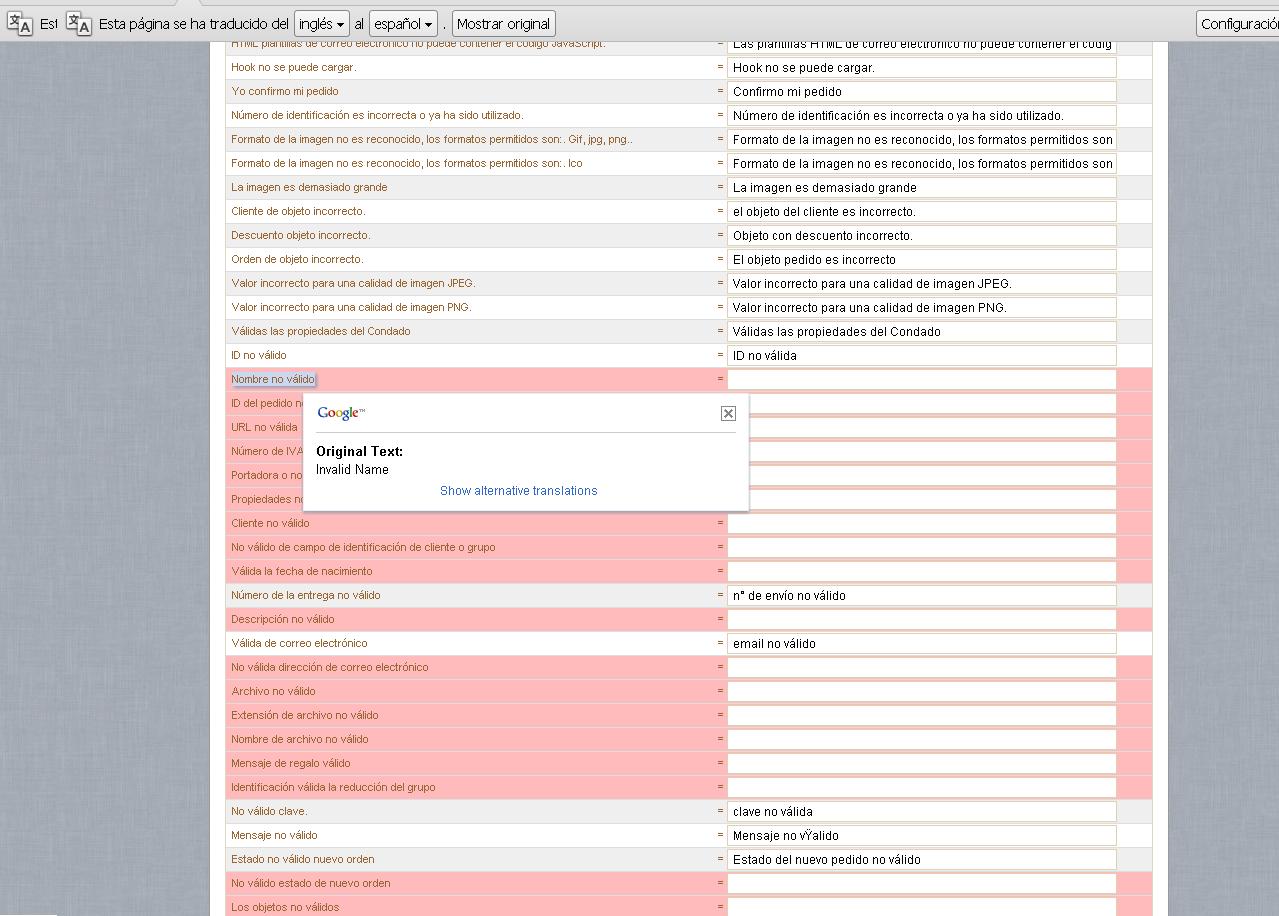Image resolution: width=1279 pixels, height=916 pixels.
Task: Click the empty field for 'Cliente no válido'
Action: 921,523
